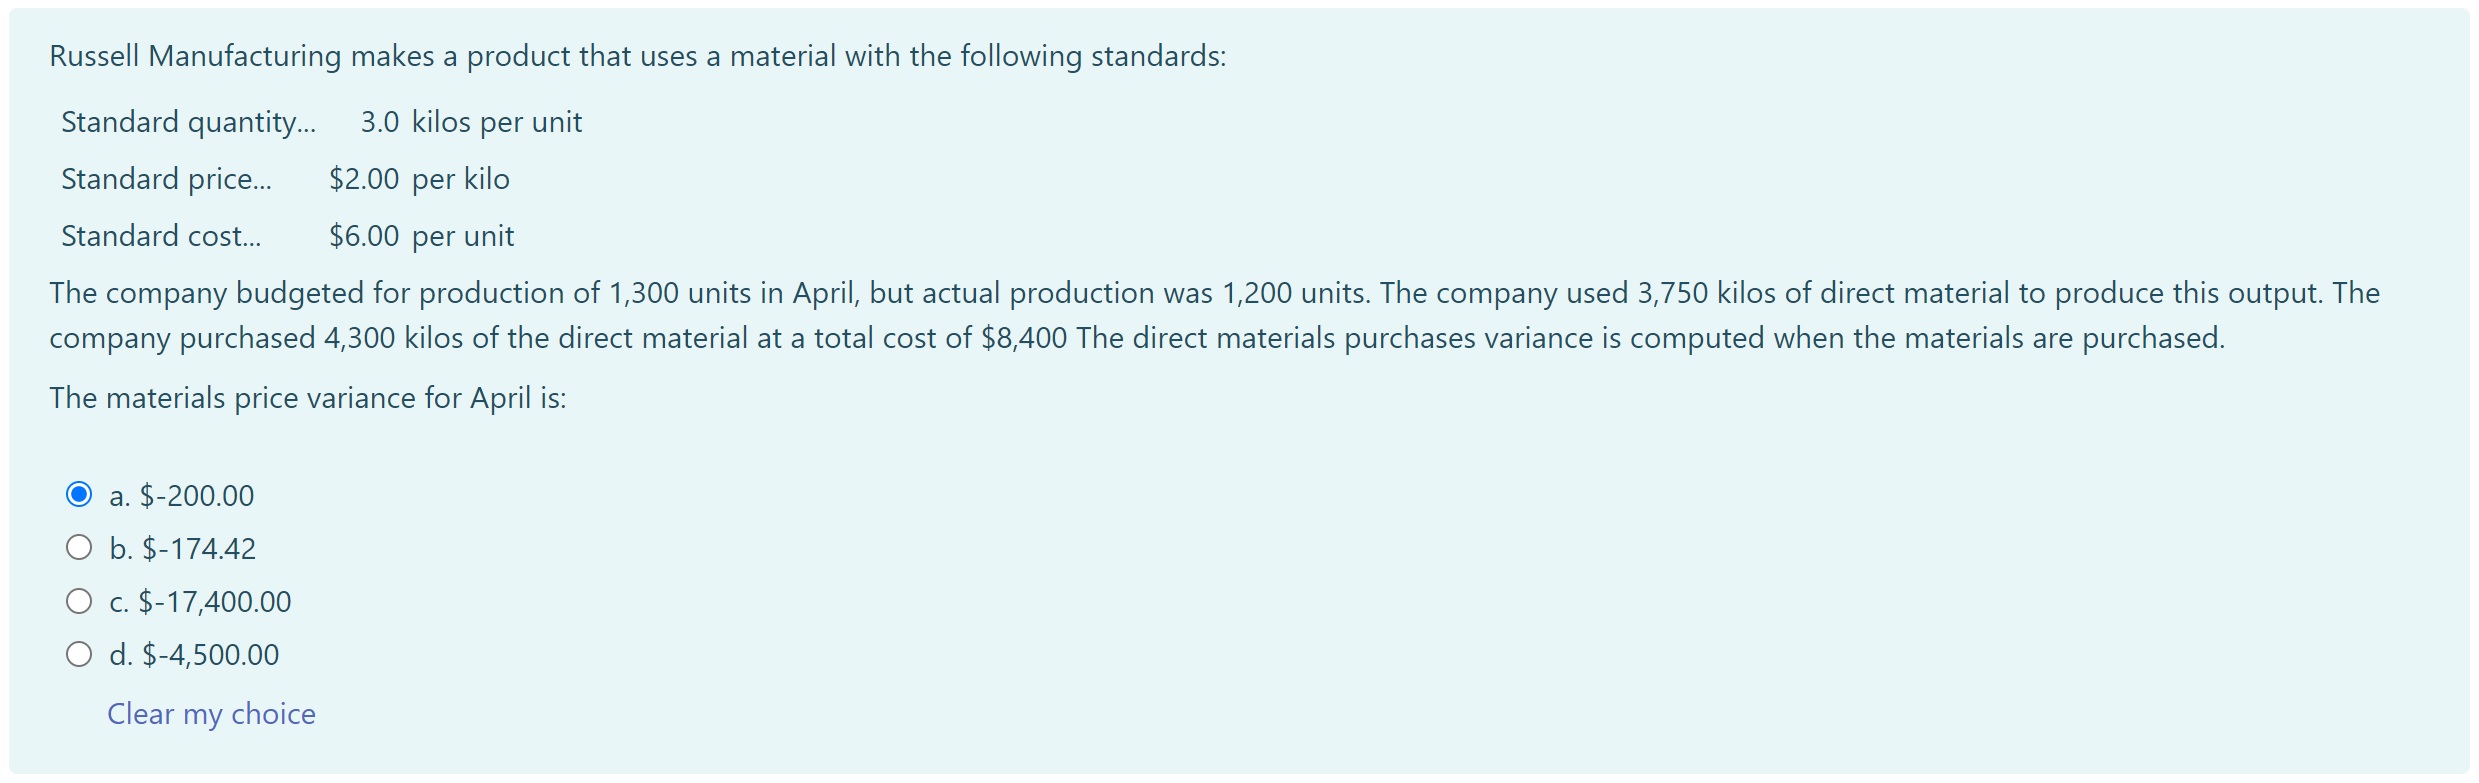The image size is (2479, 783).
Task: Deselect your answer using Clear my choice
Action: 211,713
